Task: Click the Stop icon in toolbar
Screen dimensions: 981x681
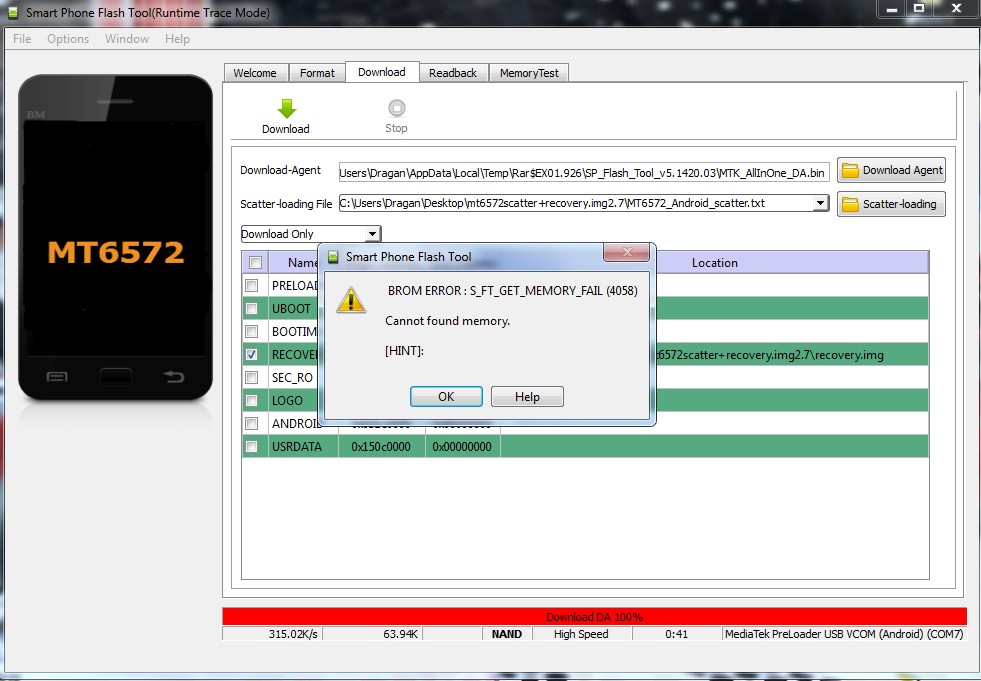Action: click(x=397, y=108)
